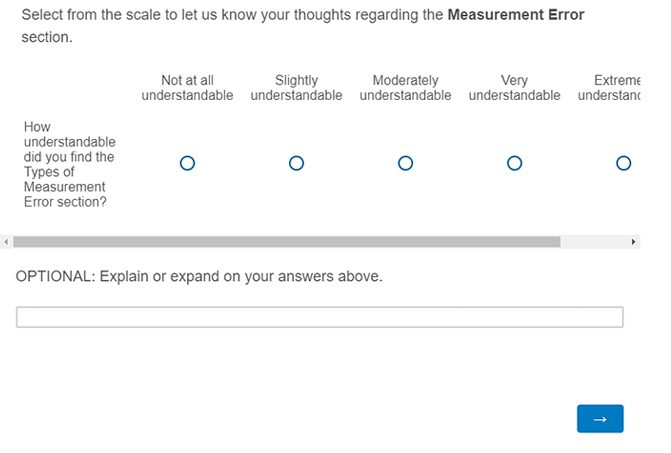The image size is (671, 453).
Task: Click the 'Not at all understandable' column label
Action: tap(187, 88)
